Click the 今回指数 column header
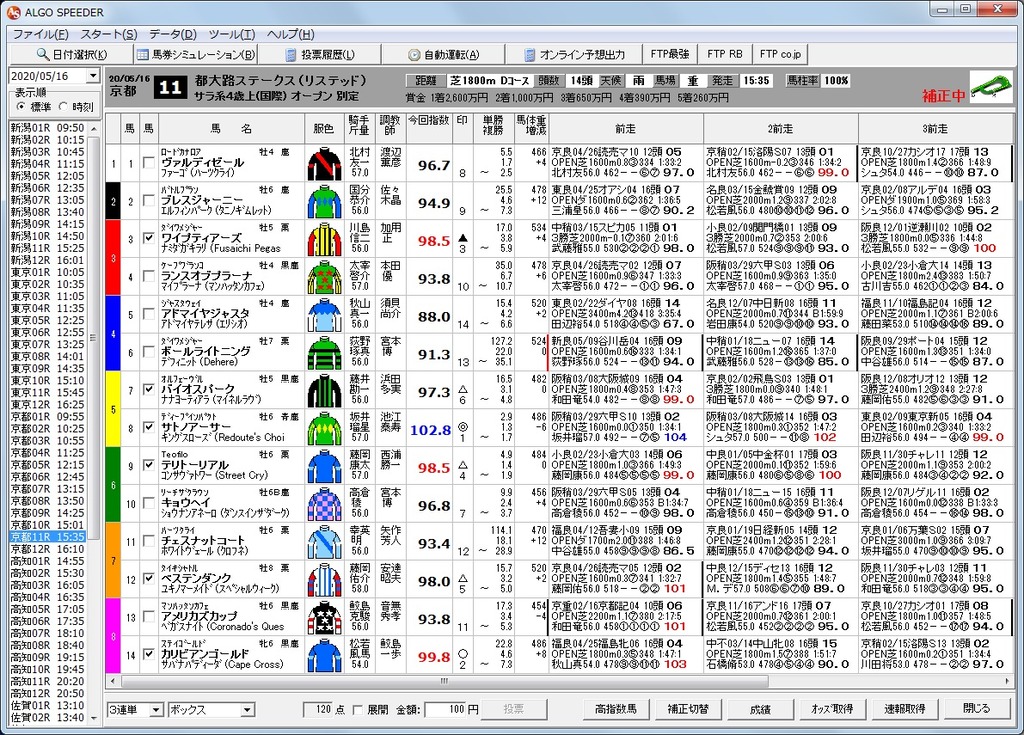This screenshot has width=1024, height=735. [x=429, y=129]
